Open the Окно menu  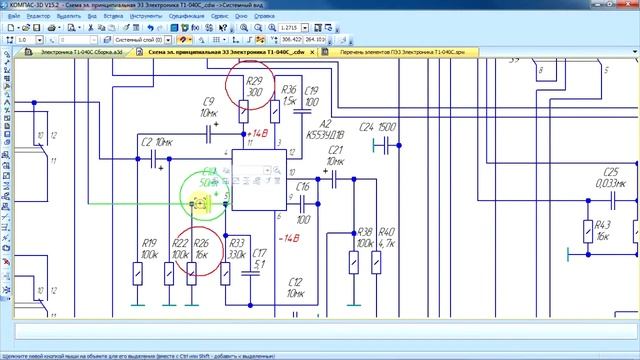(x=241, y=16)
